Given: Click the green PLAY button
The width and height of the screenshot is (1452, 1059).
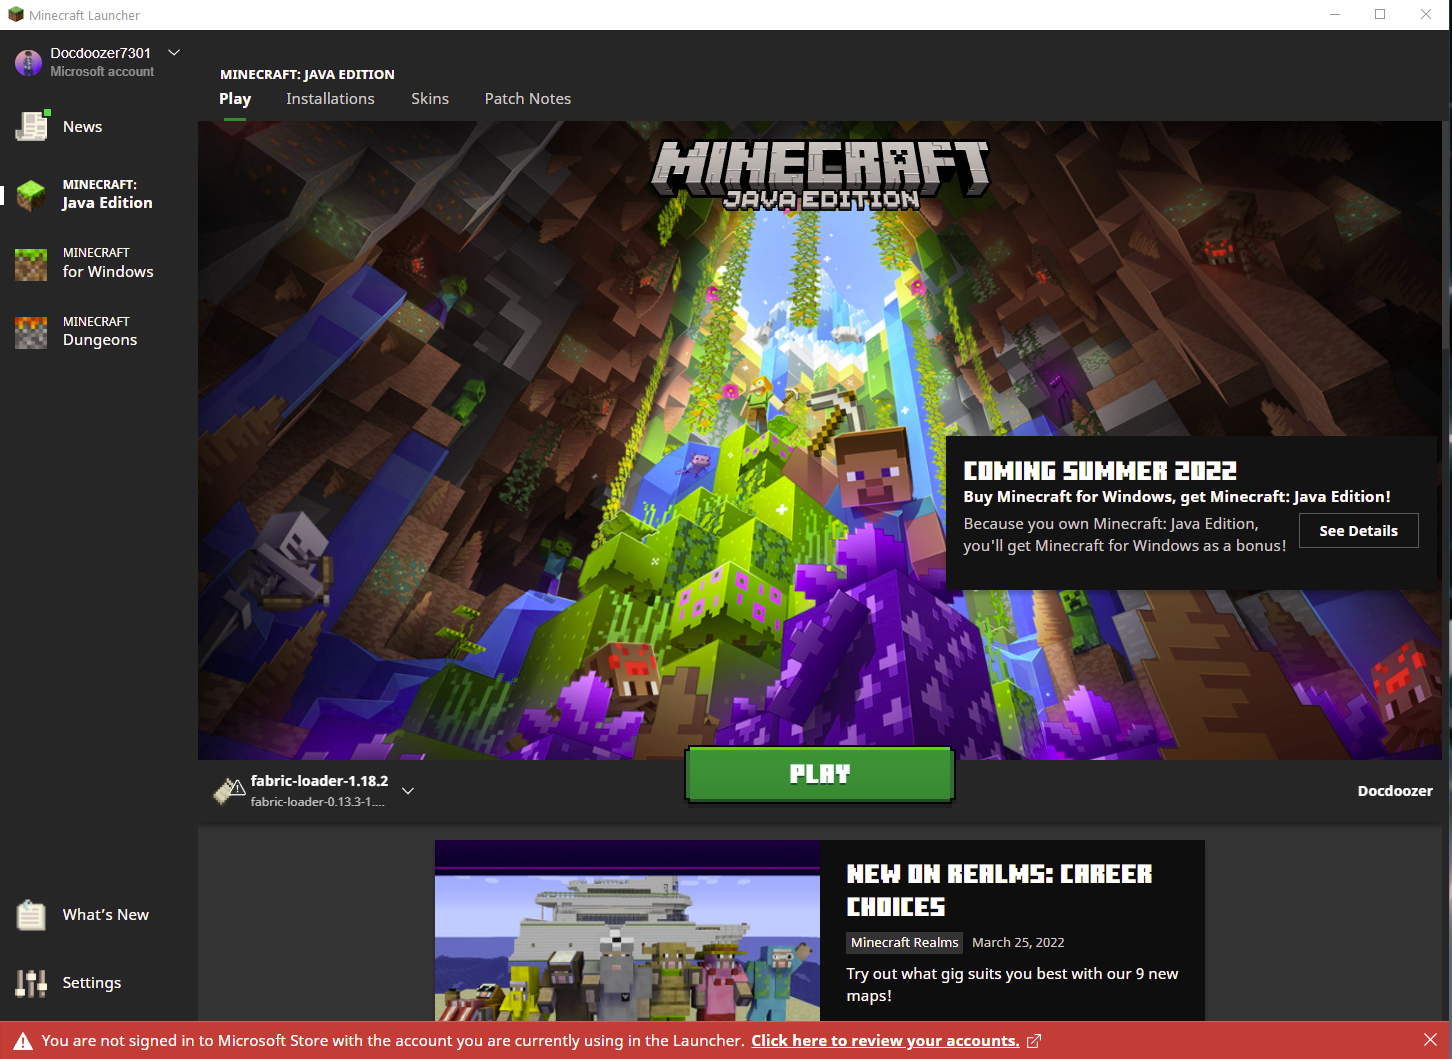Looking at the screenshot, I should point(820,774).
